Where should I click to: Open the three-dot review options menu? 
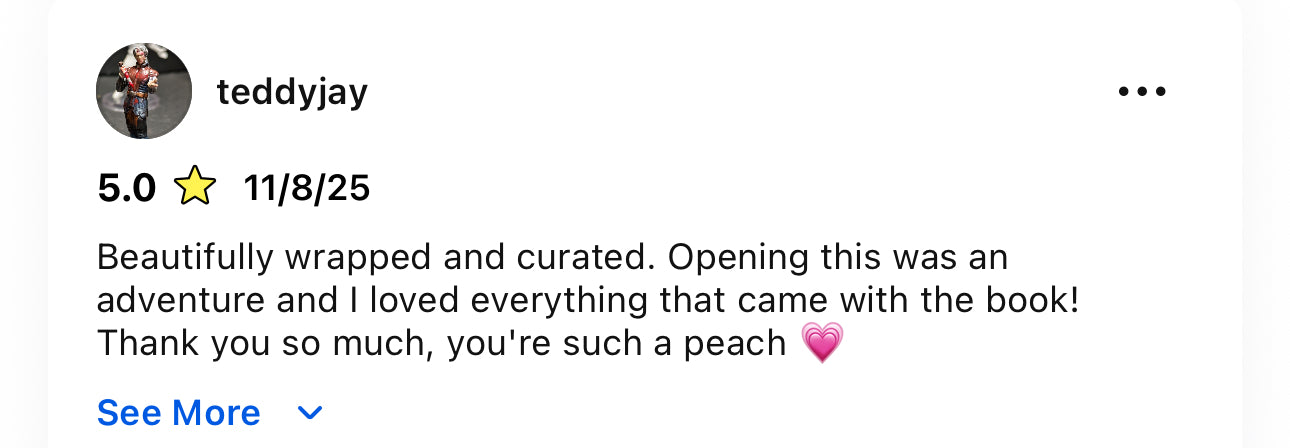click(1142, 92)
